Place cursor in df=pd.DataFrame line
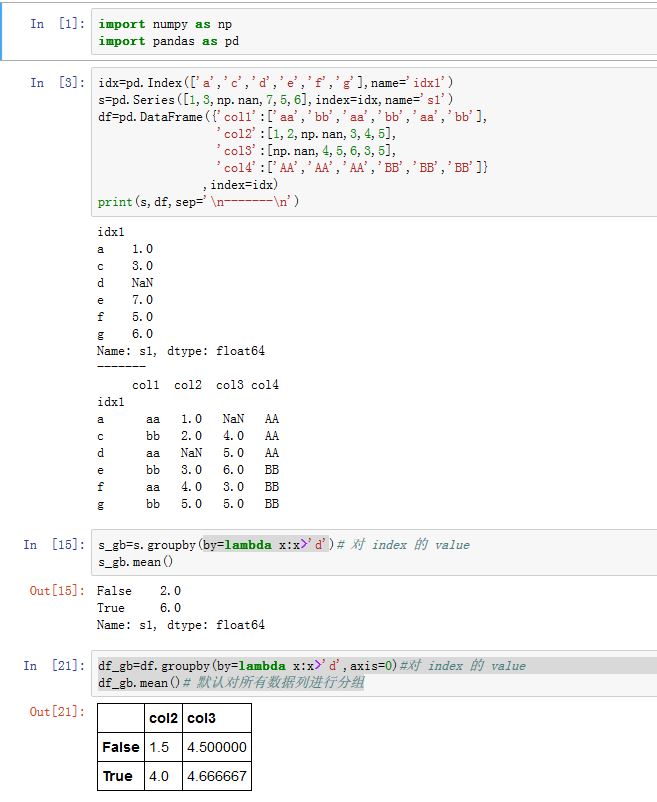Image resolution: width=657 pixels, height=802 pixels. [x=292, y=116]
